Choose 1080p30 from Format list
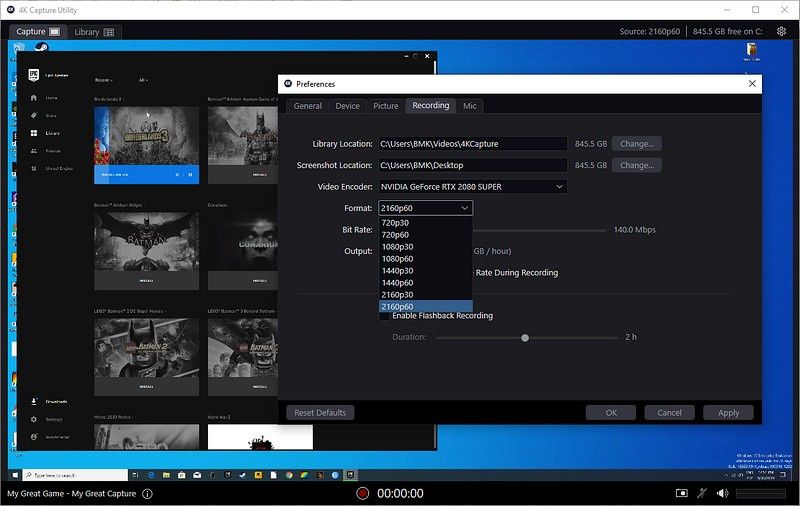 point(426,247)
